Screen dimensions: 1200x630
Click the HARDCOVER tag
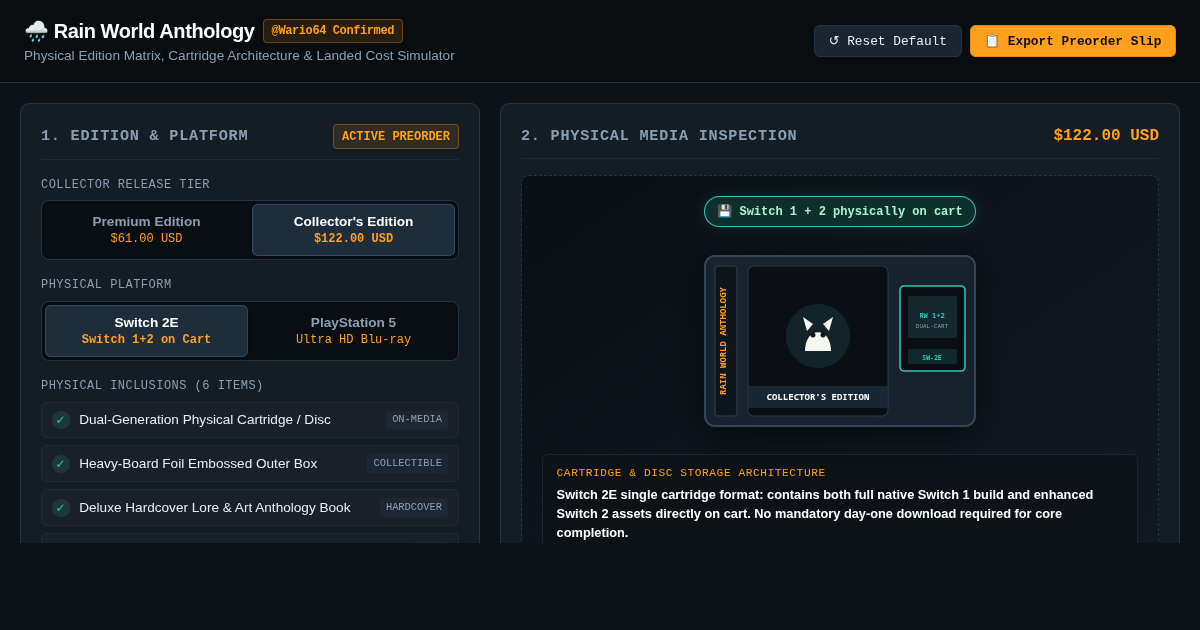click(x=414, y=508)
